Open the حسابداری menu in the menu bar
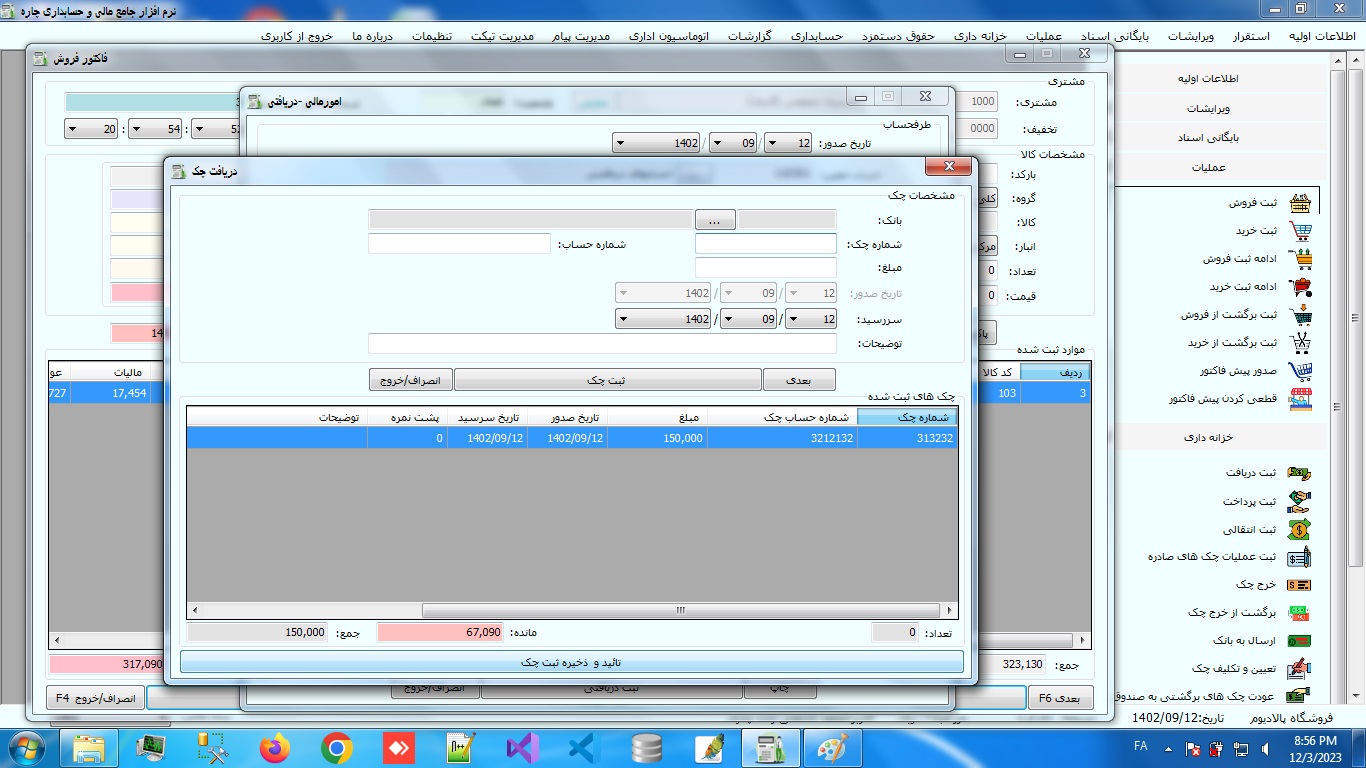Image resolution: width=1366 pixels, height=768 pixels. (817, 36)
